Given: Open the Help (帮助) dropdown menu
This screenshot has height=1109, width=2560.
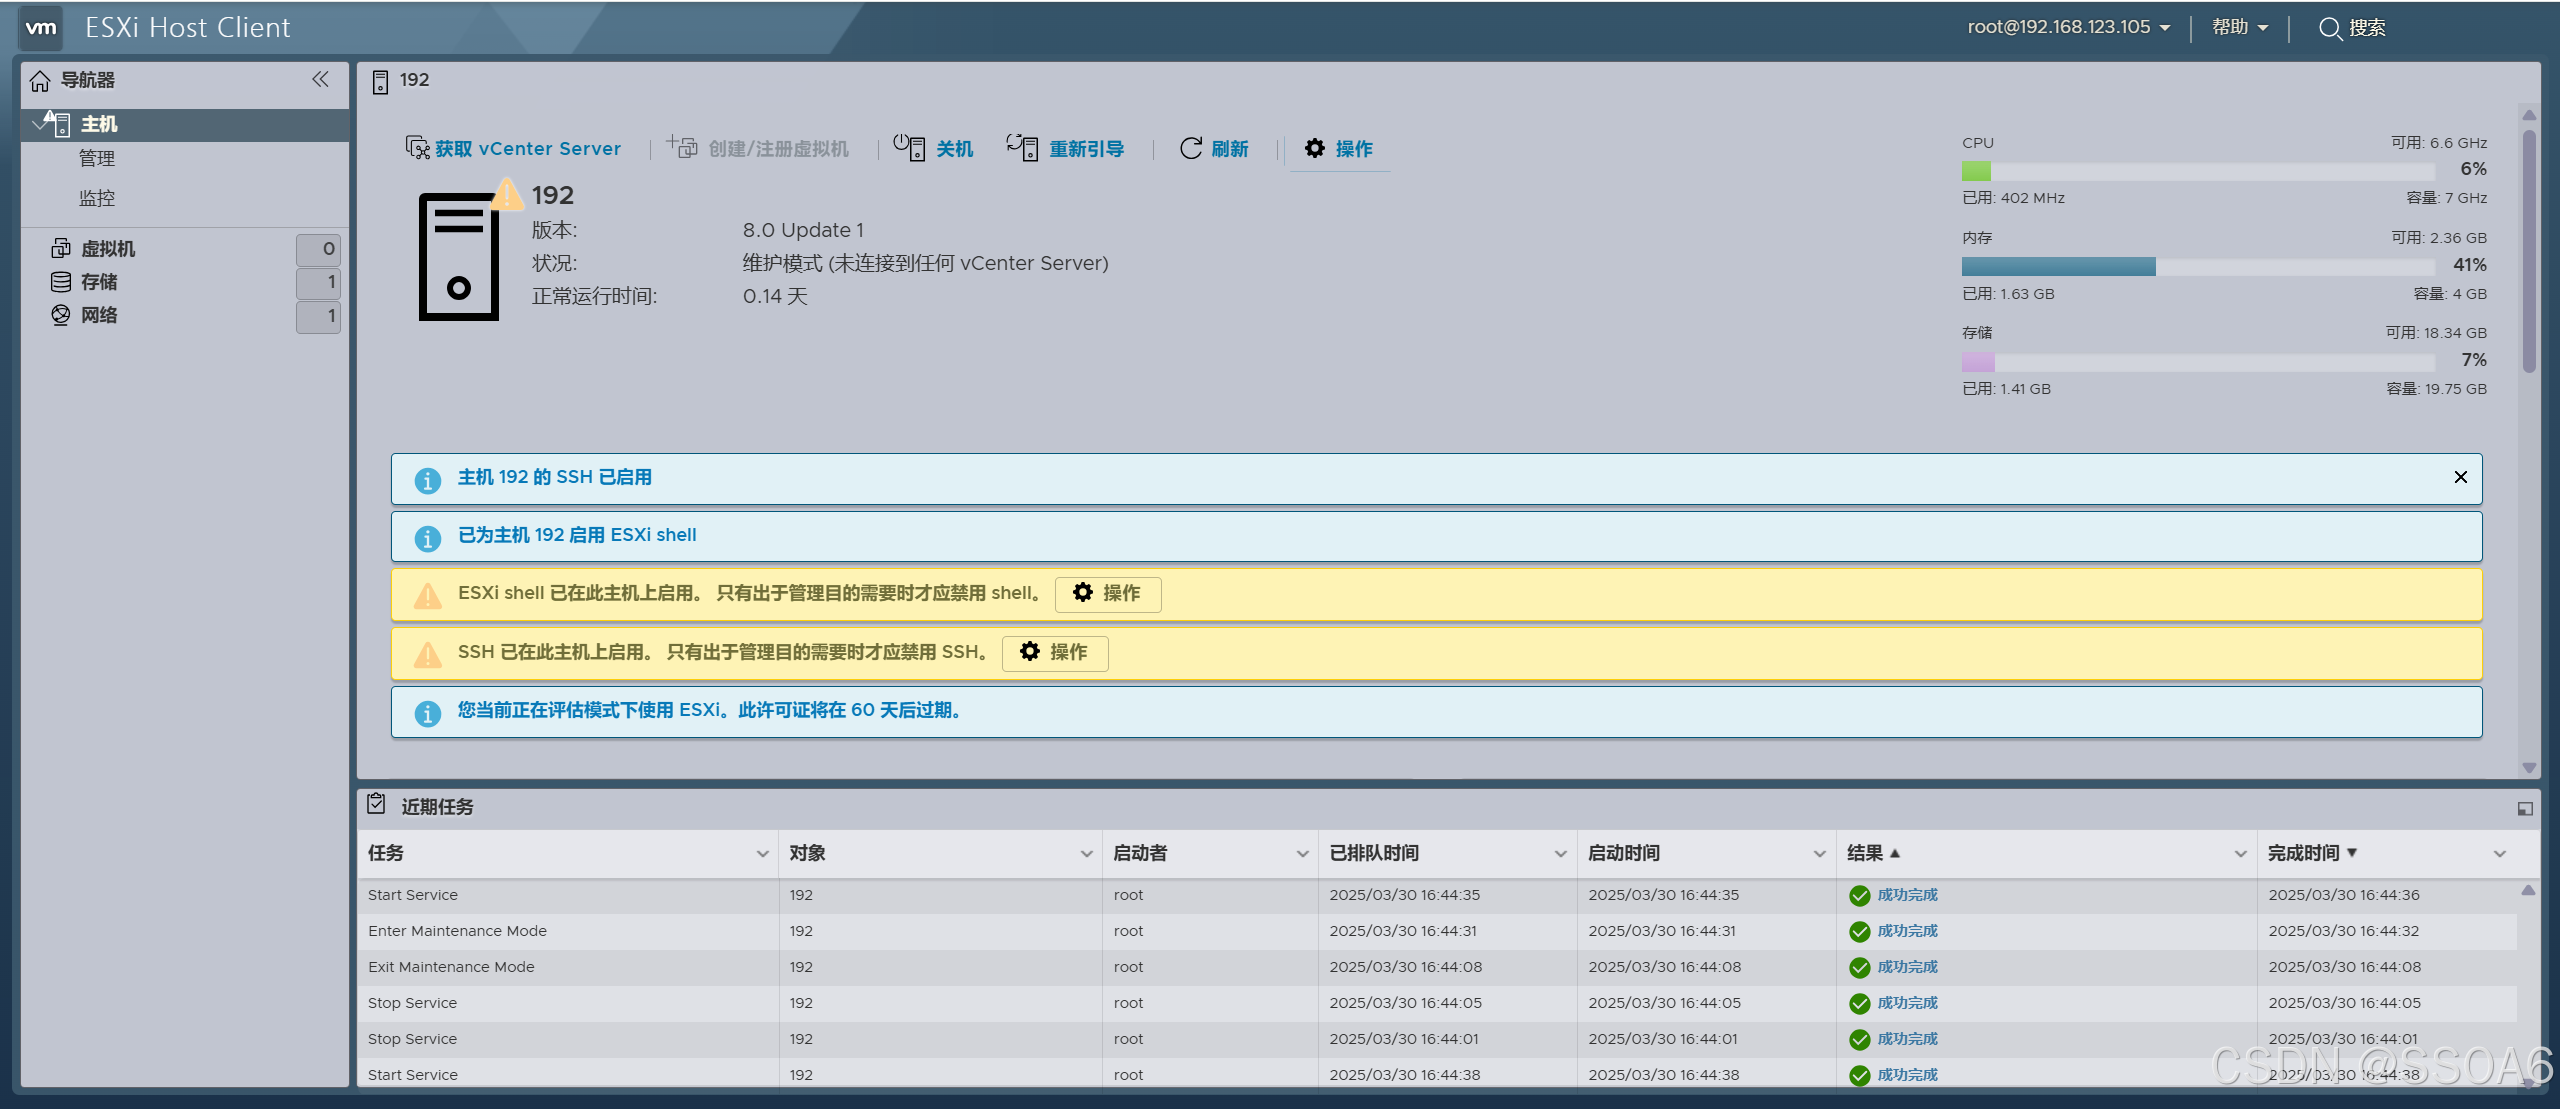Looking at the screenshot, I should (x=2239, y=28).
